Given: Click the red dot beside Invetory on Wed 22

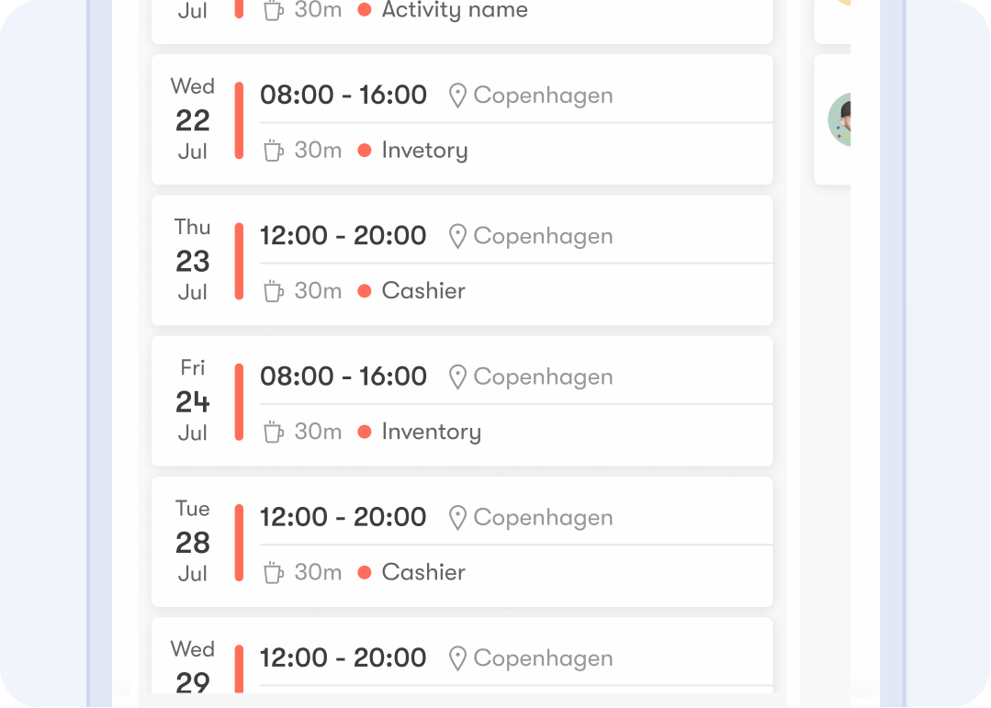Looking at the screenshot, I should click(363, 150).
